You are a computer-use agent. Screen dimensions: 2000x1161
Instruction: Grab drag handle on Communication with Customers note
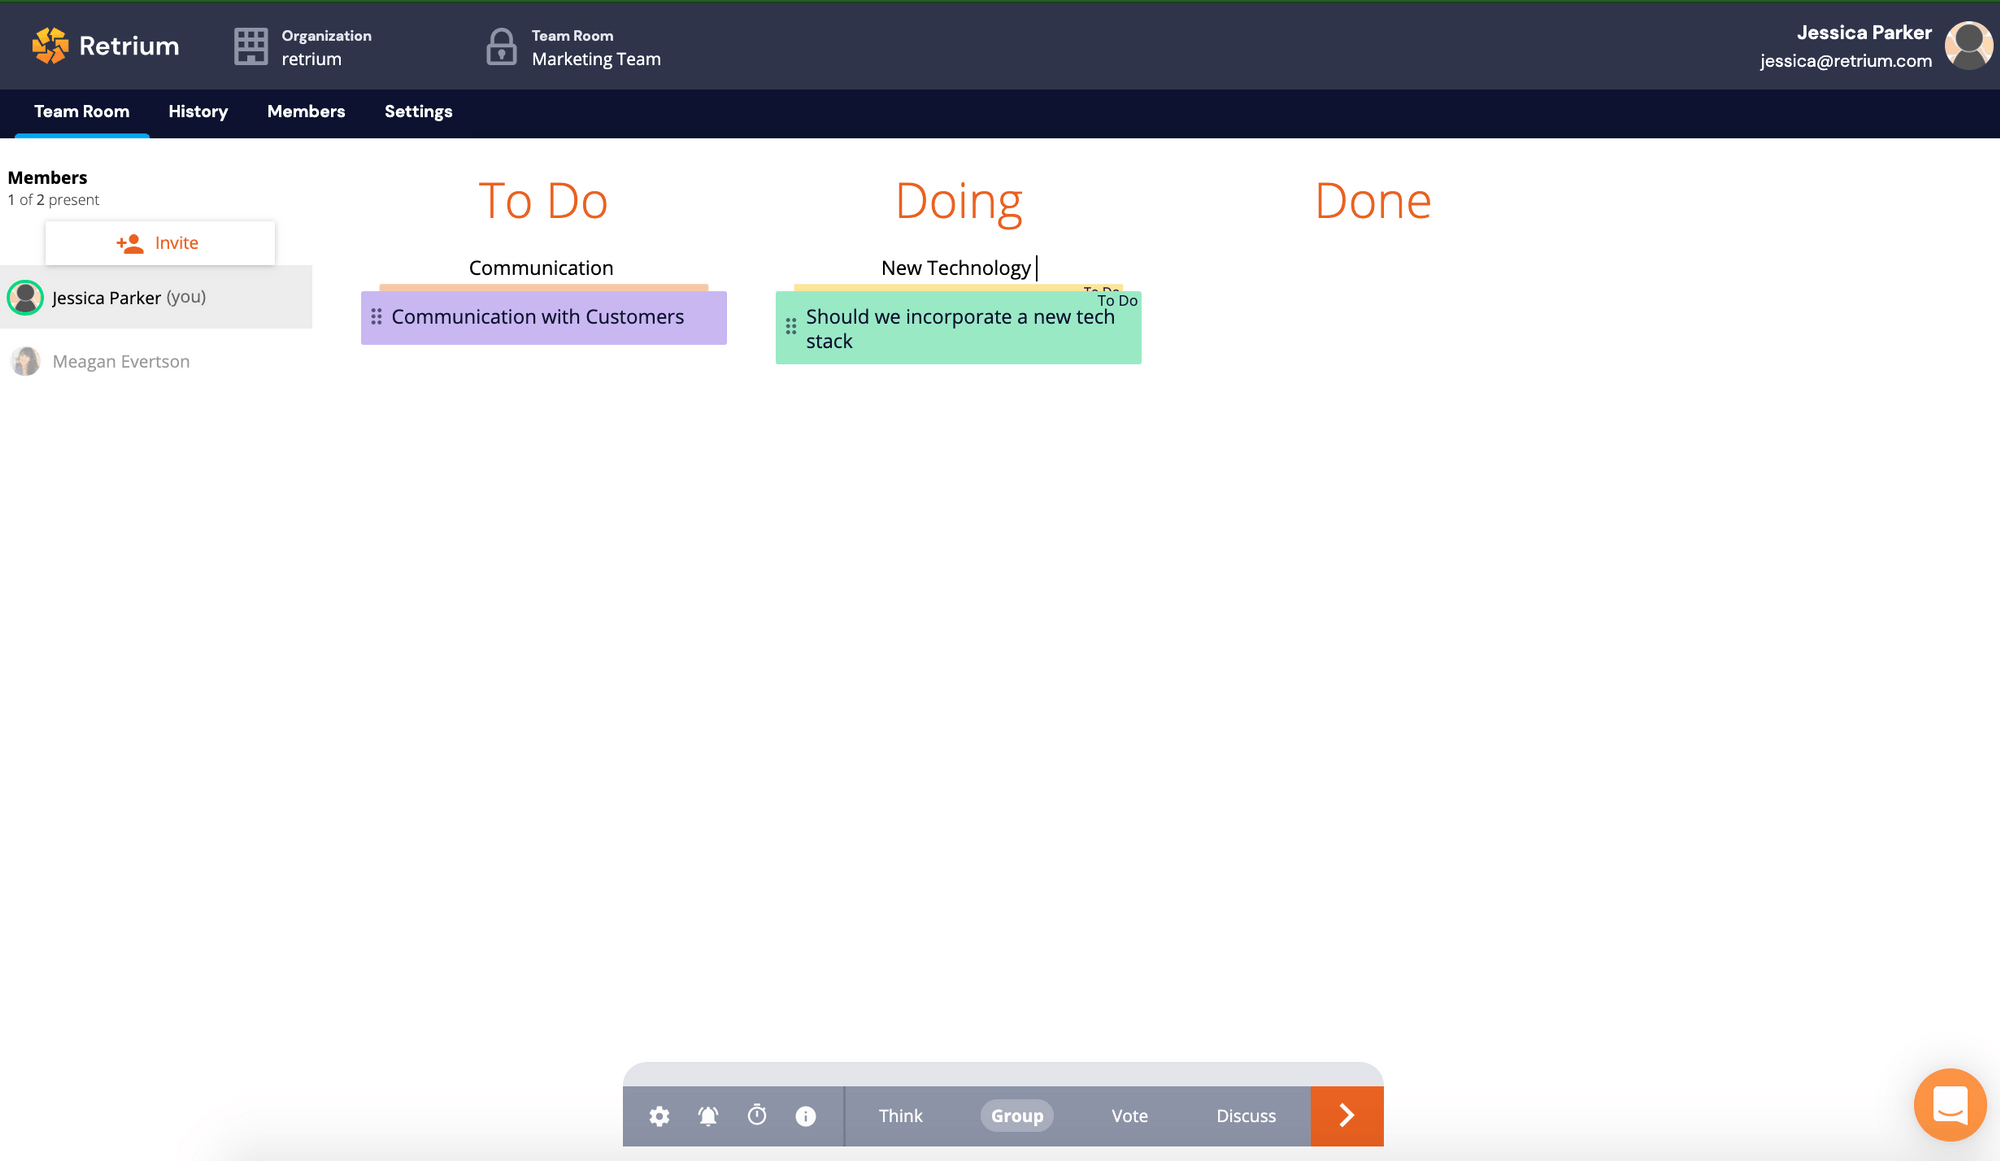click(377, 317)
